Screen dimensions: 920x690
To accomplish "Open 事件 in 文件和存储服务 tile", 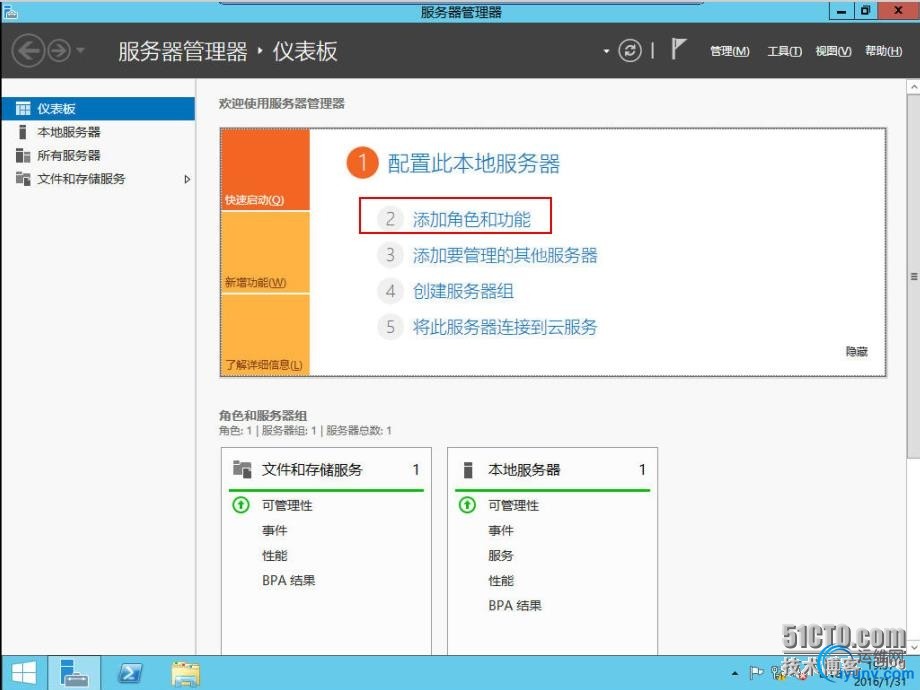I will click(275, 530).
